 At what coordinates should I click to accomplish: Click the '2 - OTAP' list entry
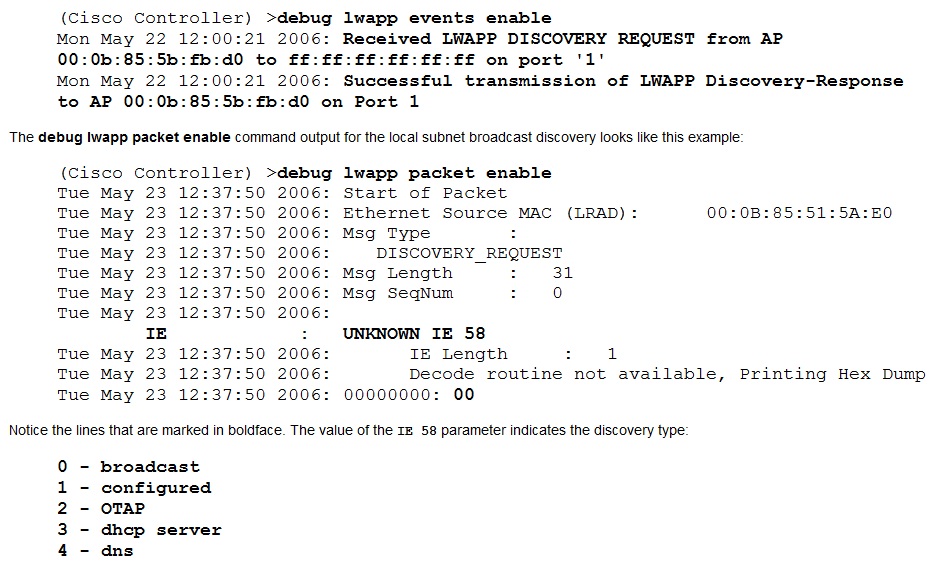pyautogui.click(x=101, y=509)
